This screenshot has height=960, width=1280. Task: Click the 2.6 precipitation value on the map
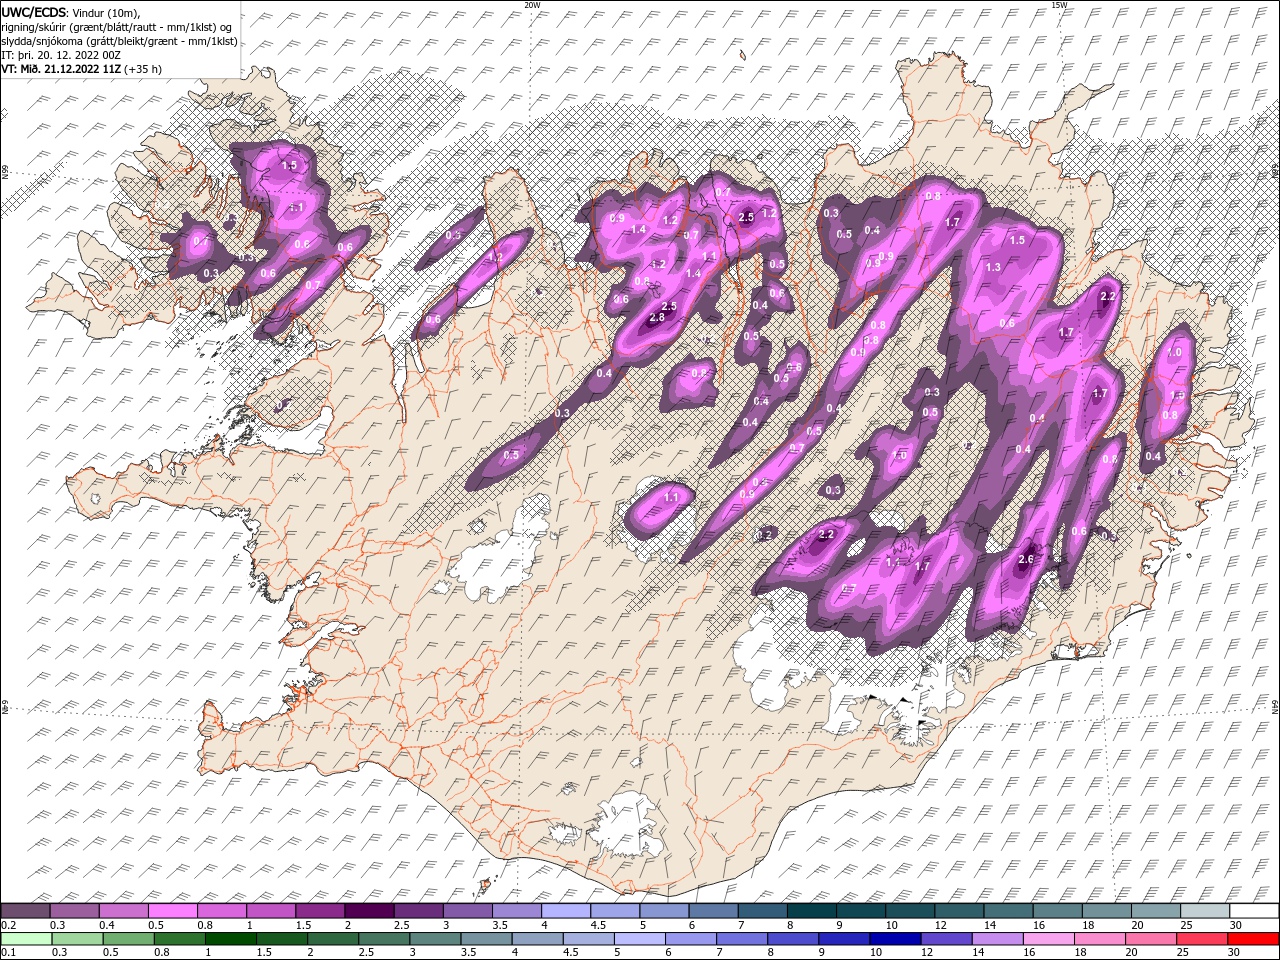pyautogui.click(x=1025, y=560)
